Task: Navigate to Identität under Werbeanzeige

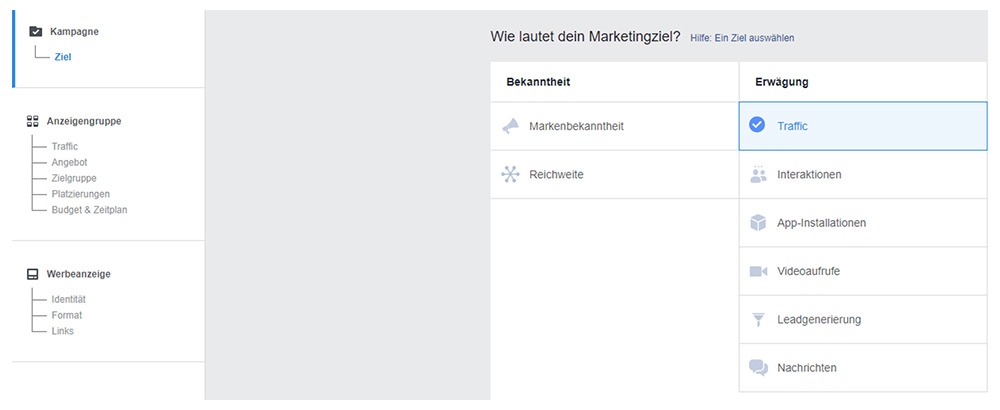Action: point(69,299)
